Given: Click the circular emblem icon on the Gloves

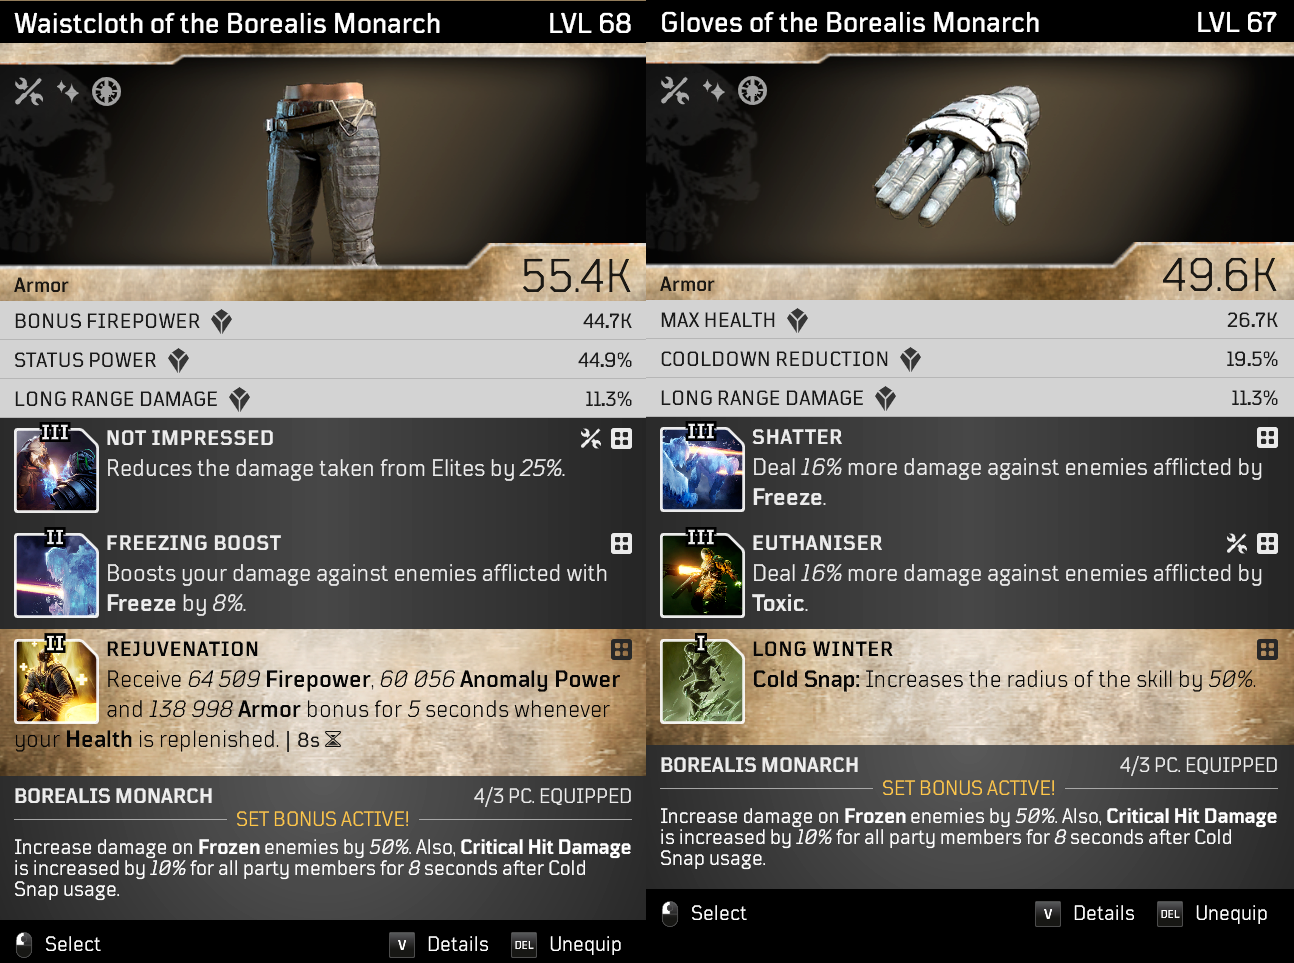Looking at the screenshot, I should click(752, 91).
